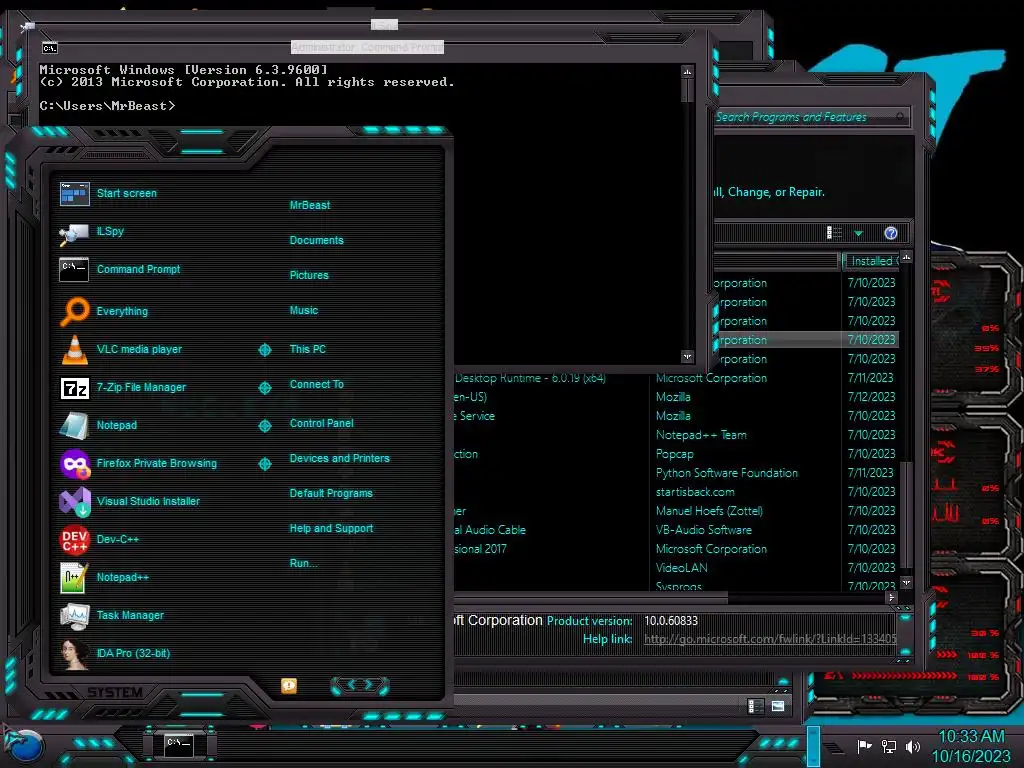Click the Search Programs and Features field
This screenshot has height=768, width=1024.
coord(808,117)
